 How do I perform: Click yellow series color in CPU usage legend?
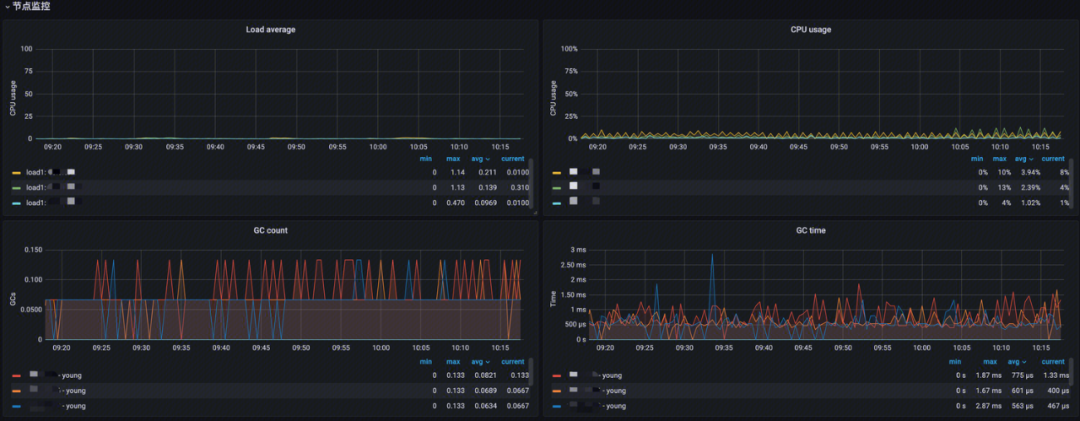pos(556,172)
